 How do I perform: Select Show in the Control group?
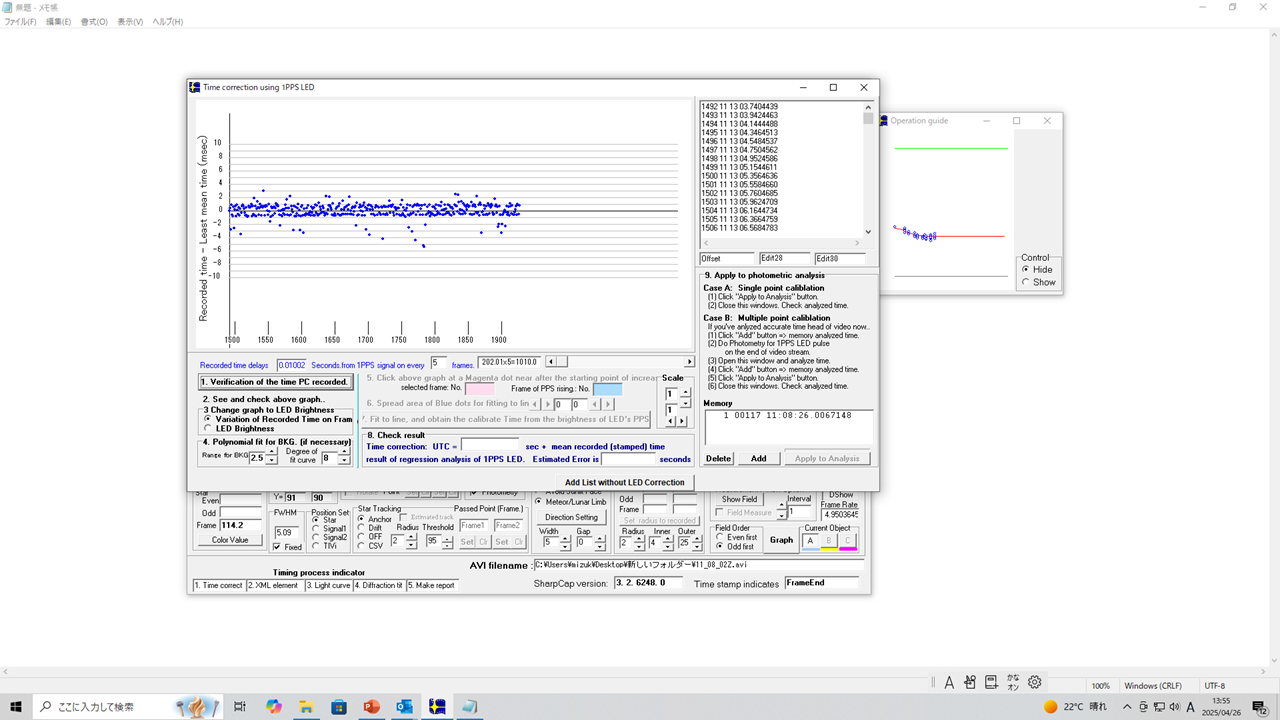1025,282
